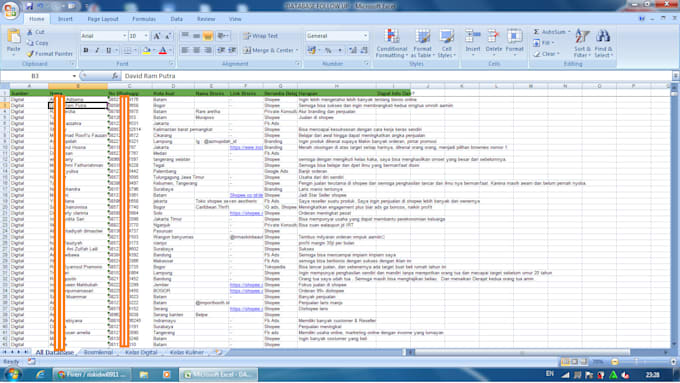
Task: Click the Insert Function fx icon
Action: pyautogui.click(x=115, y=76)
